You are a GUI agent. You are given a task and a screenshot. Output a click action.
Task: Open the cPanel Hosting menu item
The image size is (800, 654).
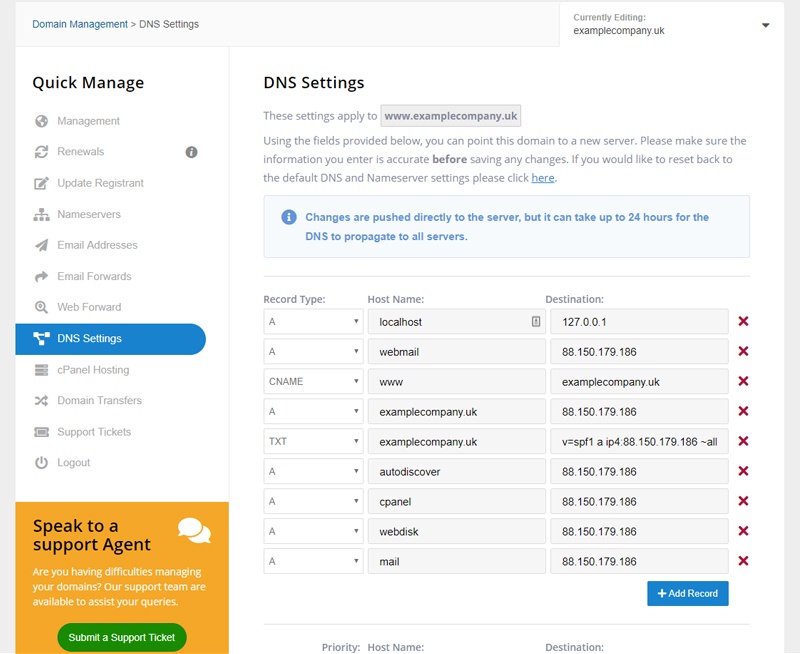point(93,370)
